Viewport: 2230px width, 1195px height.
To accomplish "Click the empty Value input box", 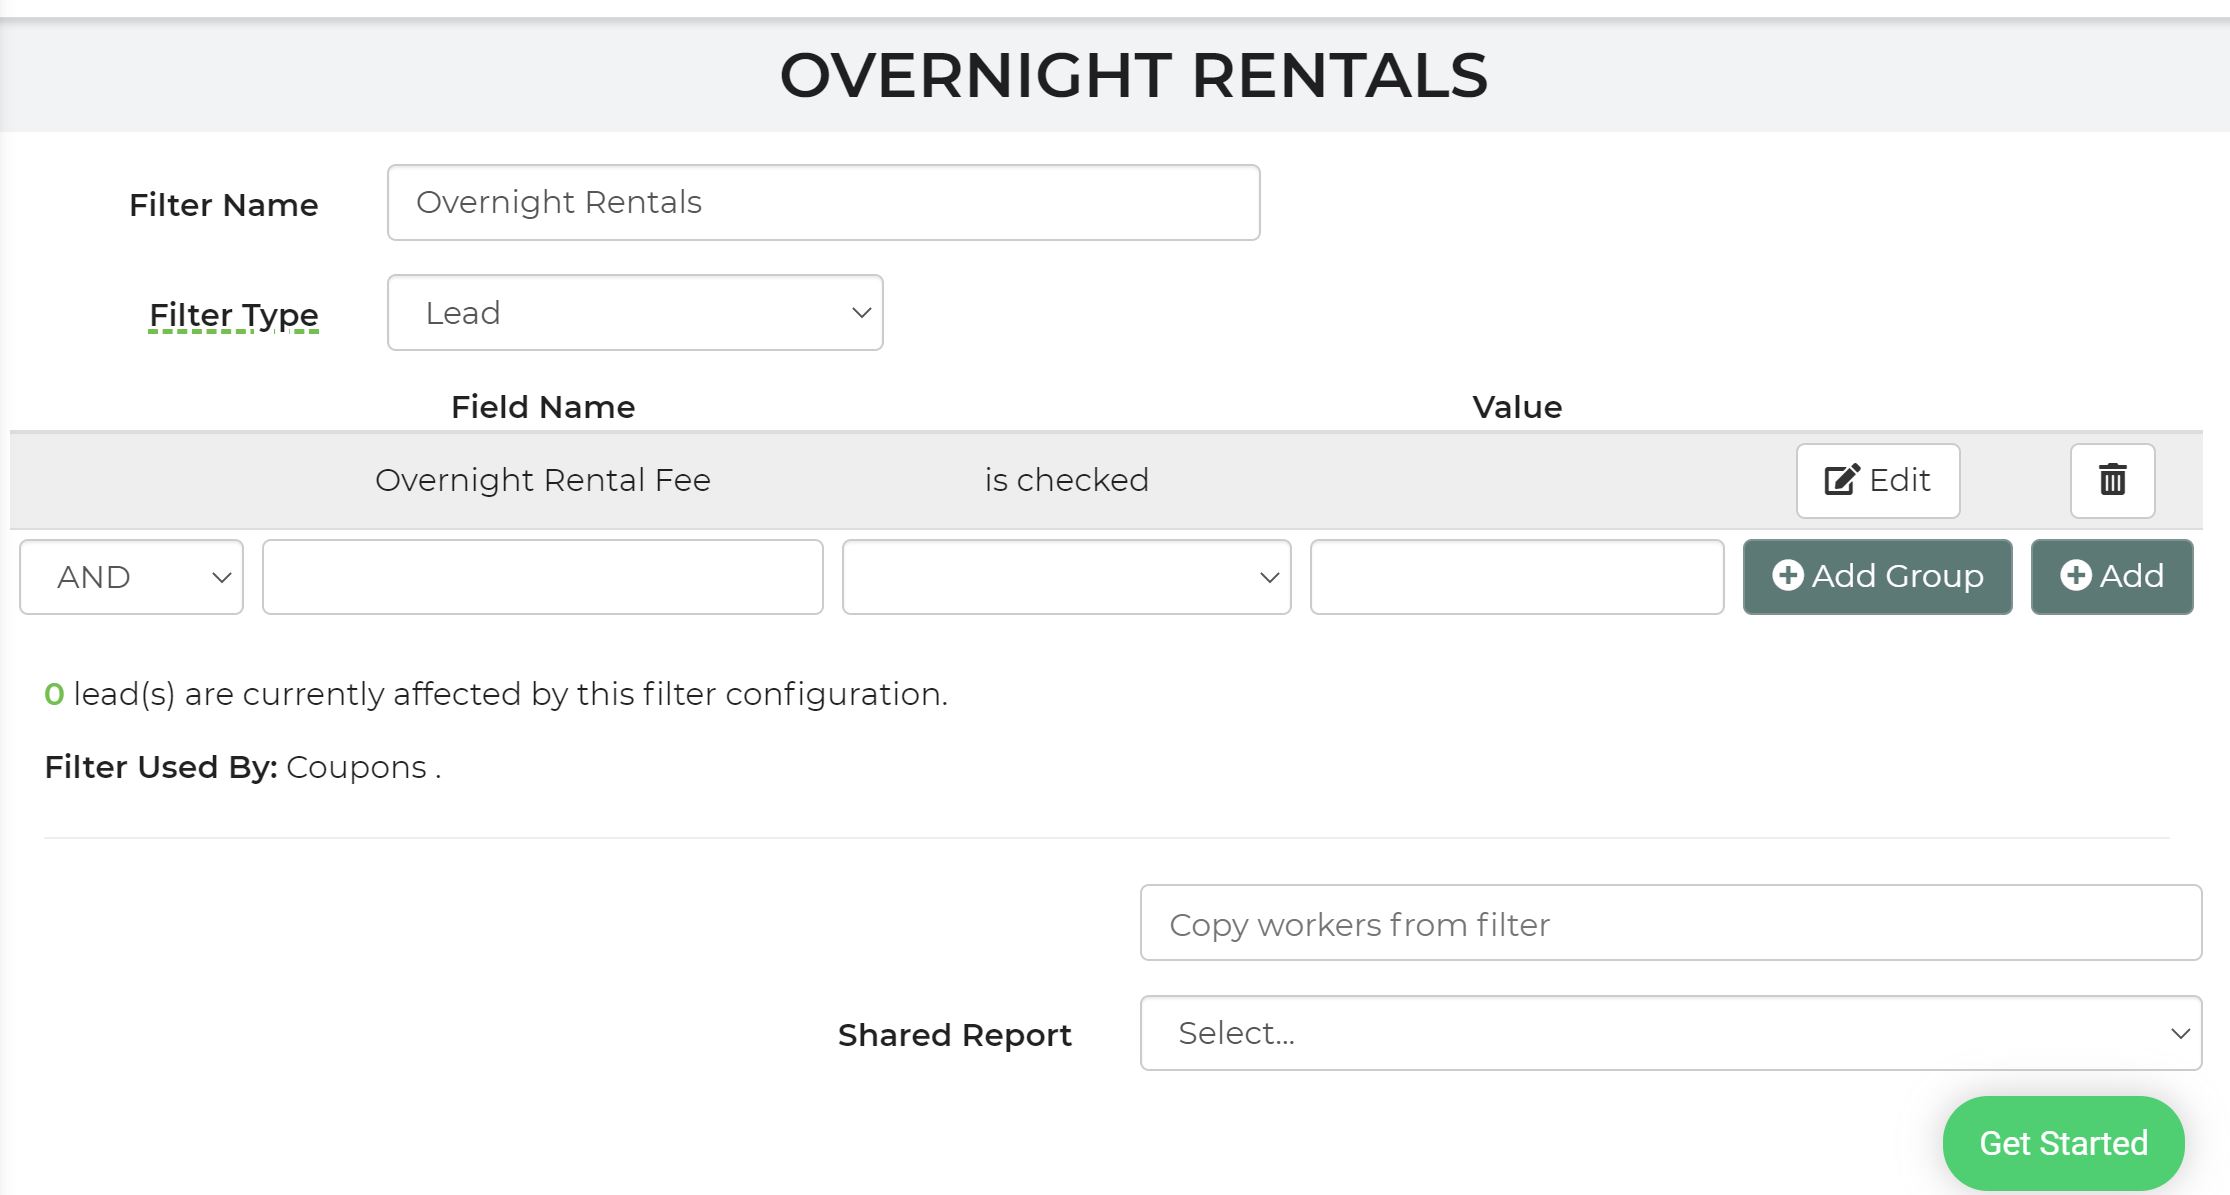I will pyautogui.click(x=1516, y=577).
